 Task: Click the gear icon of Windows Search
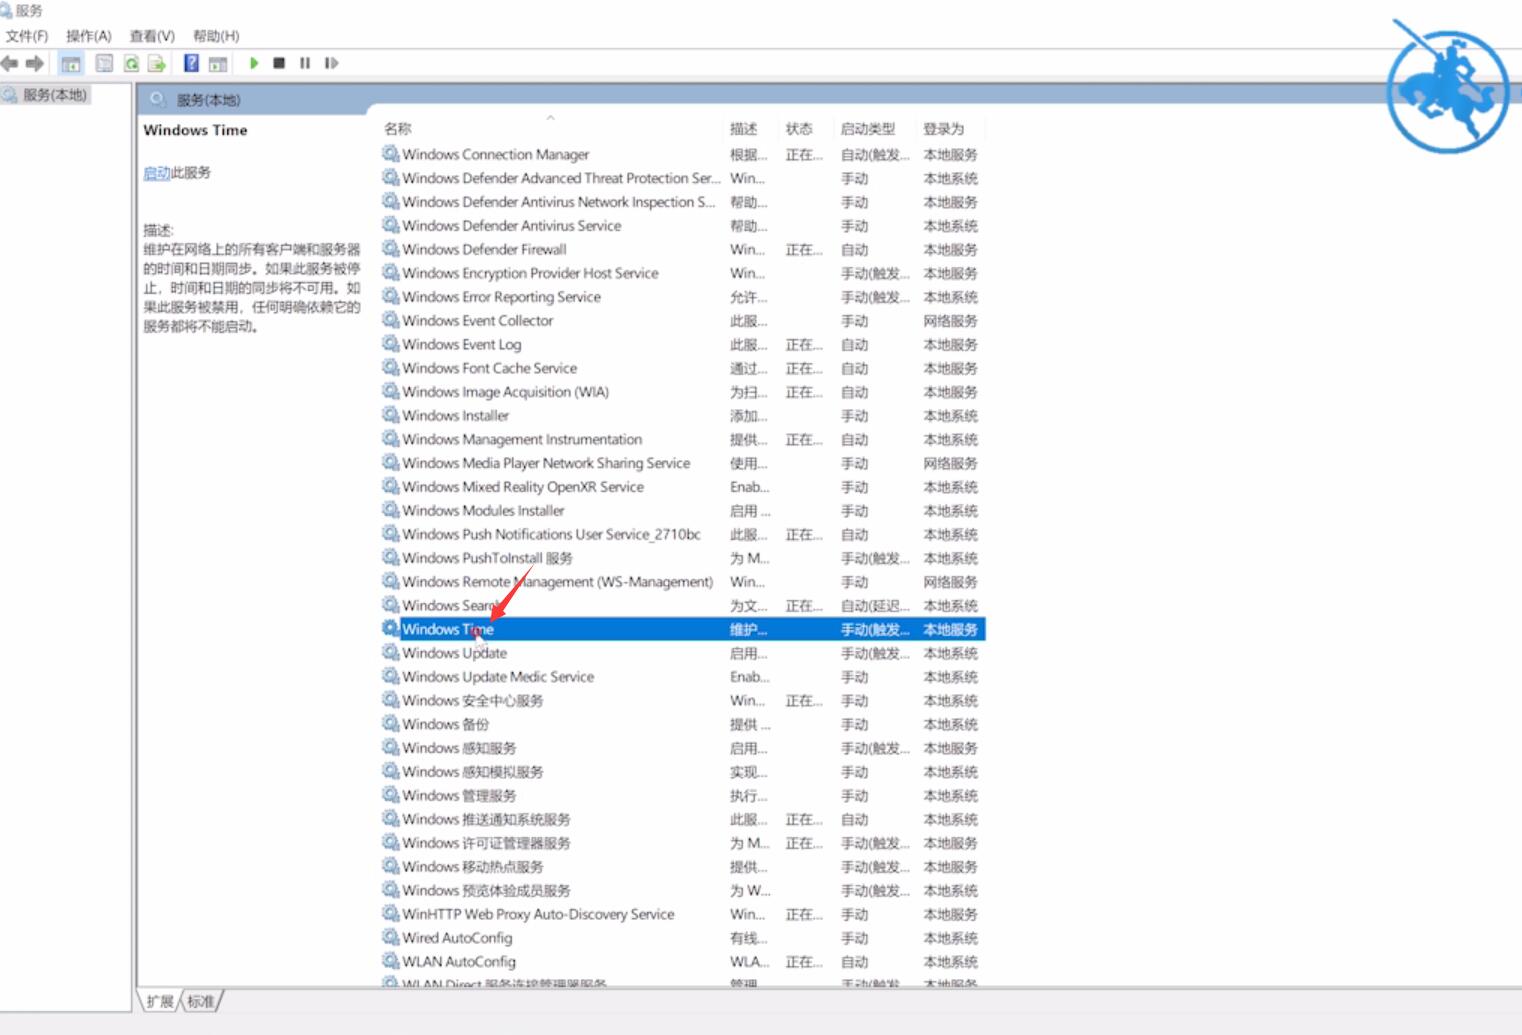click(x=391, y=605)
